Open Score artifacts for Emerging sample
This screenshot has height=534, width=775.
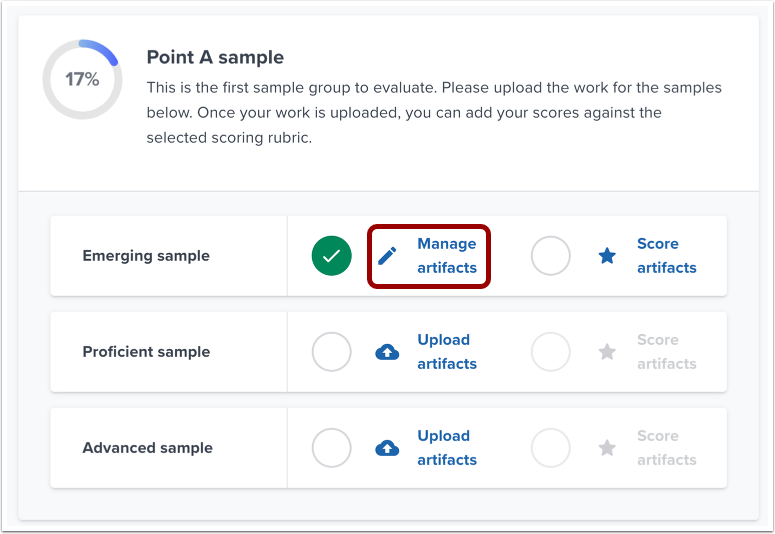(x=666, y=256)
